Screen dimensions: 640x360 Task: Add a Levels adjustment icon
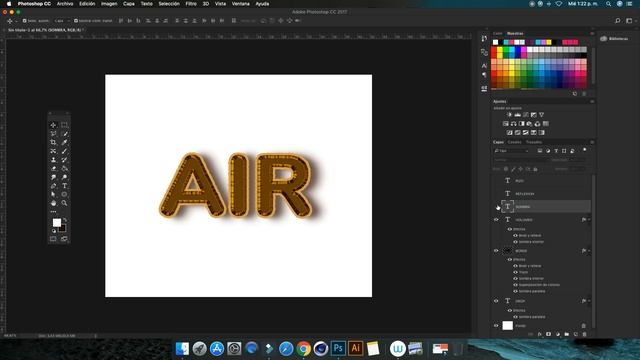tap(517, 115)
